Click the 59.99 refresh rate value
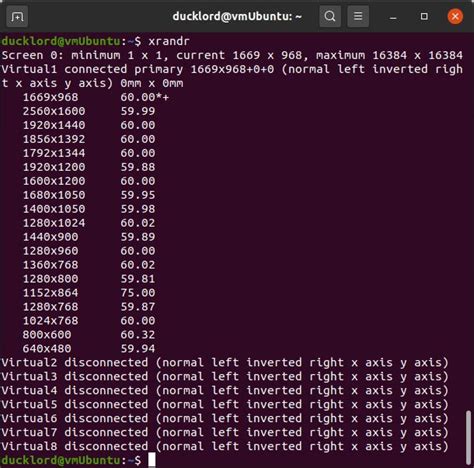474x468 pixels. (138, 111)
